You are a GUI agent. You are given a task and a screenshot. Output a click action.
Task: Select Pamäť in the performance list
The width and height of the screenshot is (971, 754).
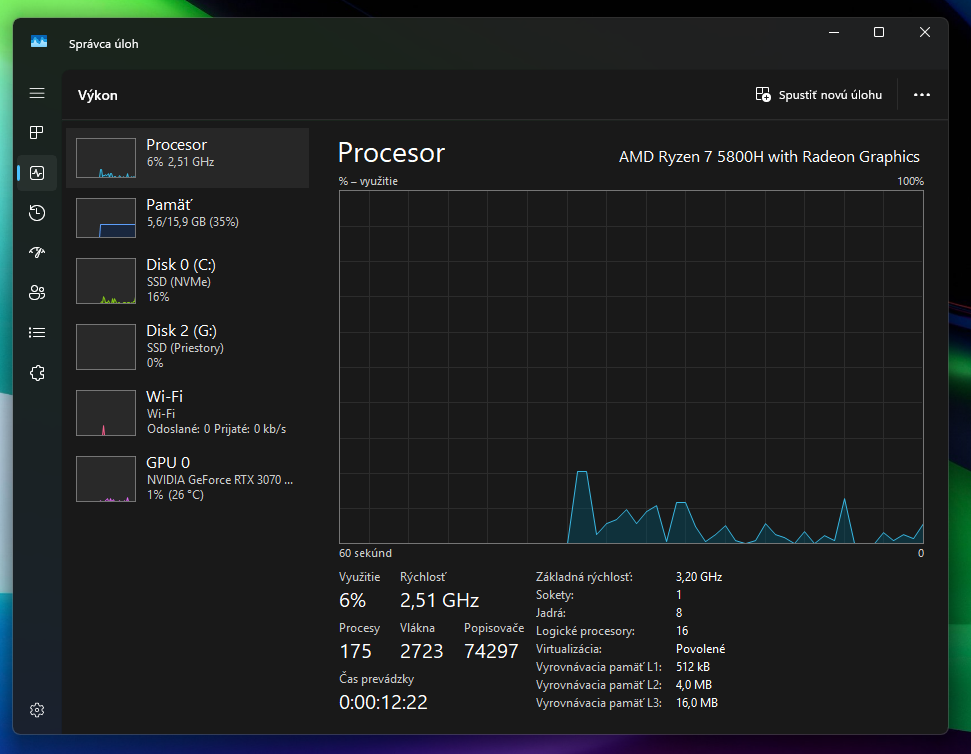[x=188, y=218]
